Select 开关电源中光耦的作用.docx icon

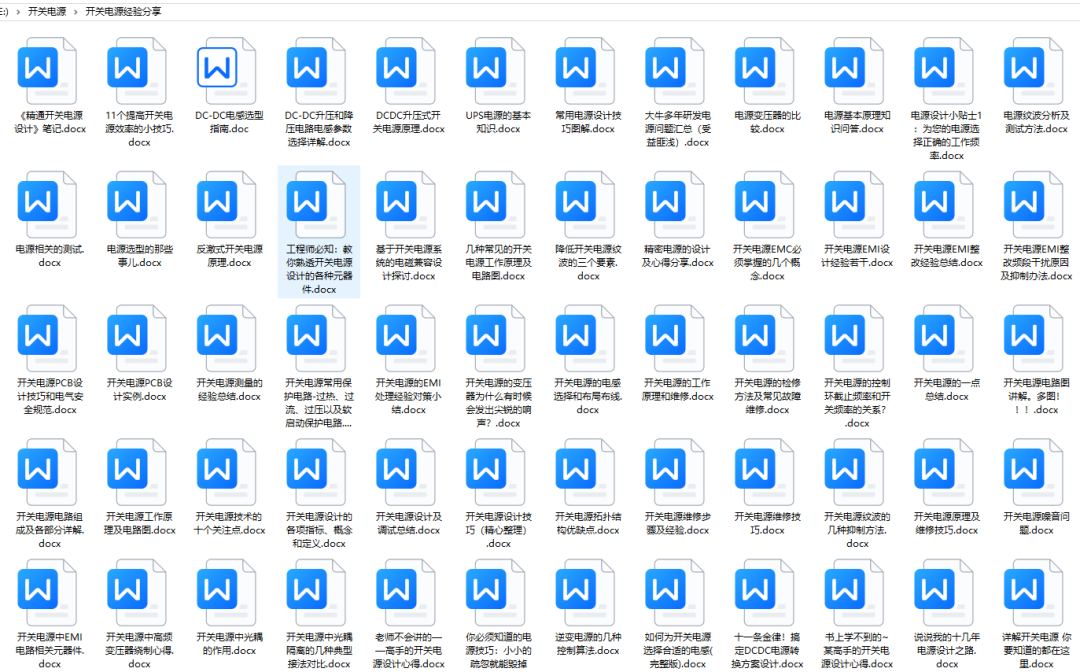(226, 593)
